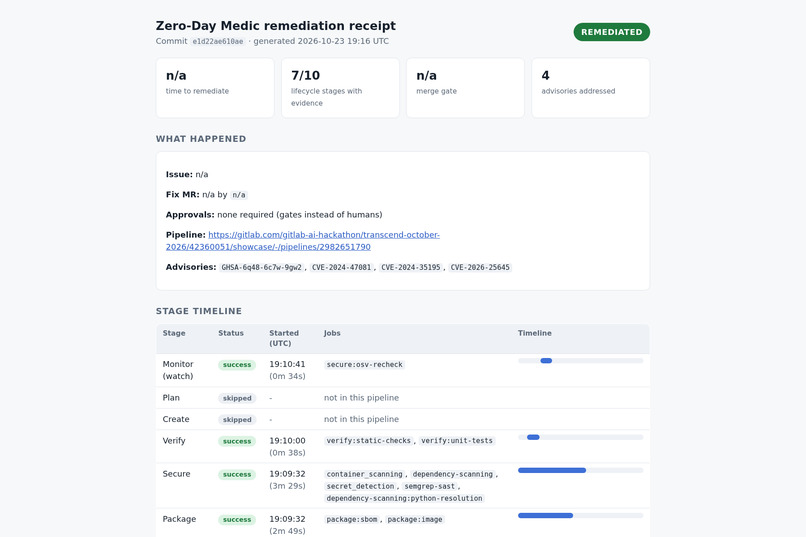The image size is (806, 537).
Task: Select the commit hash e1d22ae610ae
Action: point(218,41)
